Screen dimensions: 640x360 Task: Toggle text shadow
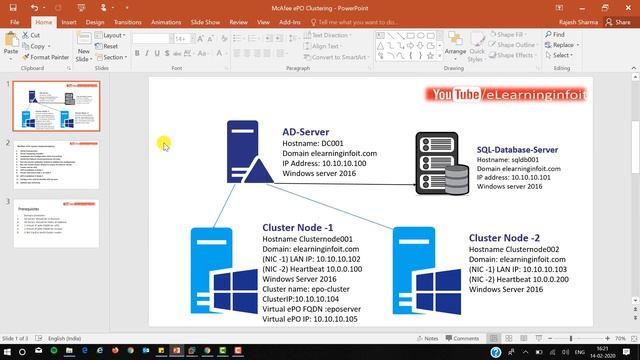pyautogui.click(x=167, y=53)
